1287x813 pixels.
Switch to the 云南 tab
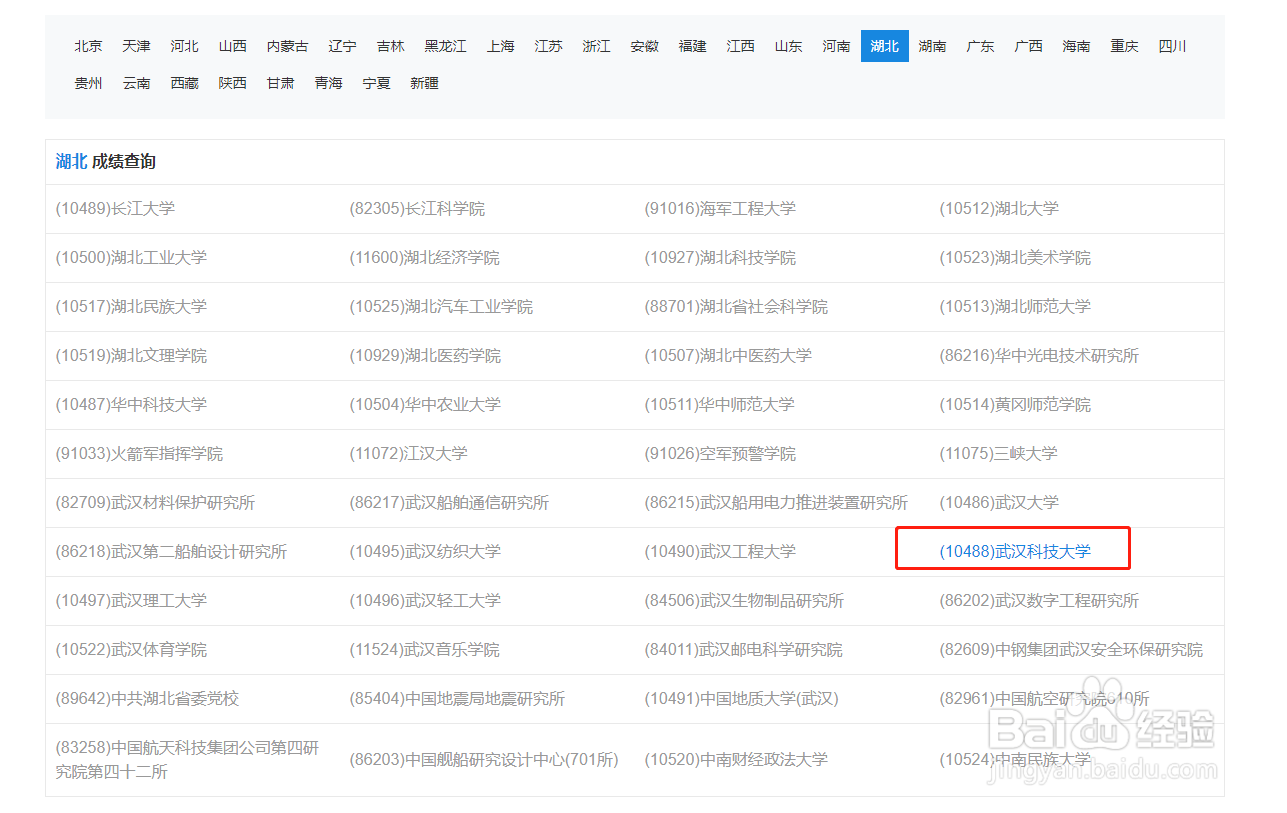tap(136, 83)
